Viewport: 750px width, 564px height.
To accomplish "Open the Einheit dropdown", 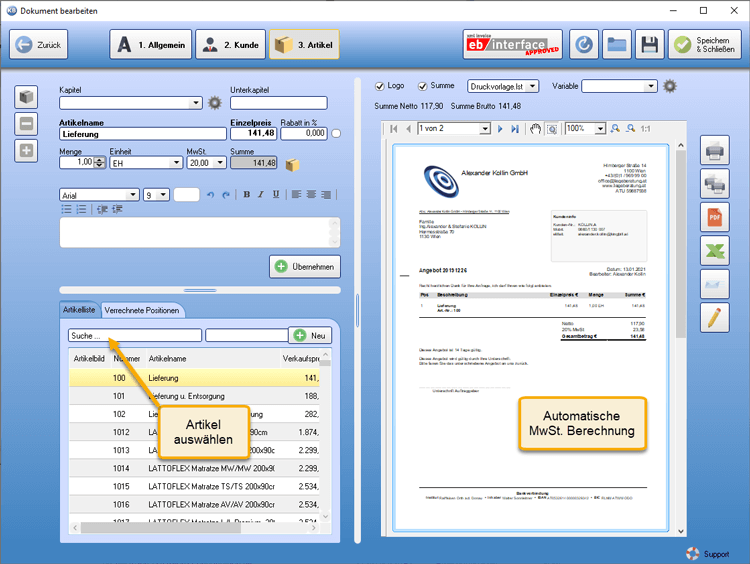I will click(176, 163).
